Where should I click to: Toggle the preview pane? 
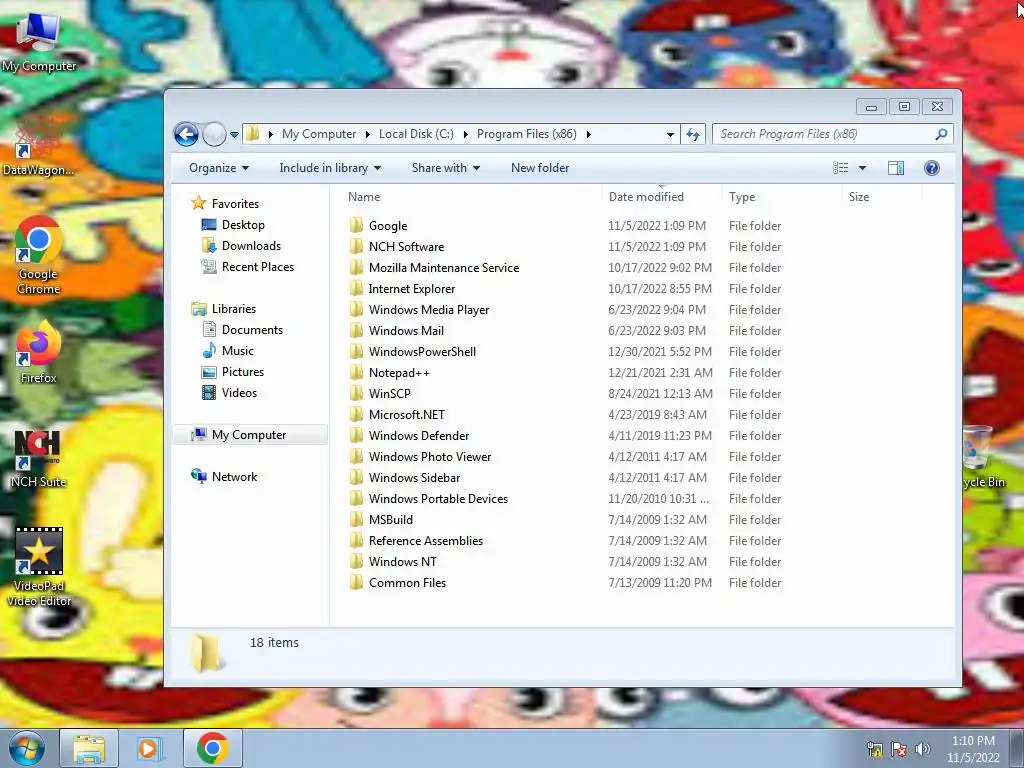[896, 168]
